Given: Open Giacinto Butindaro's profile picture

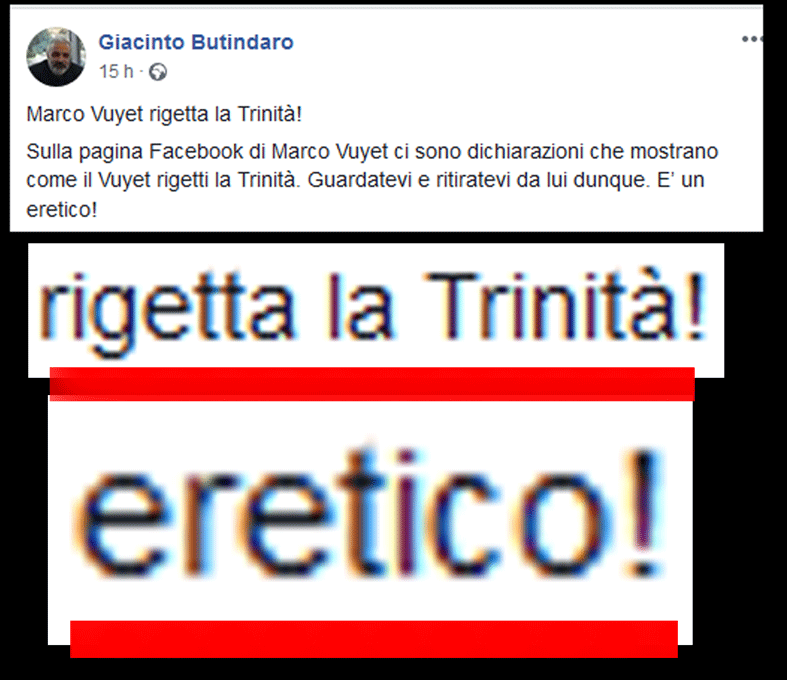Looking at the screenshot, I should (x=56, y=57).
